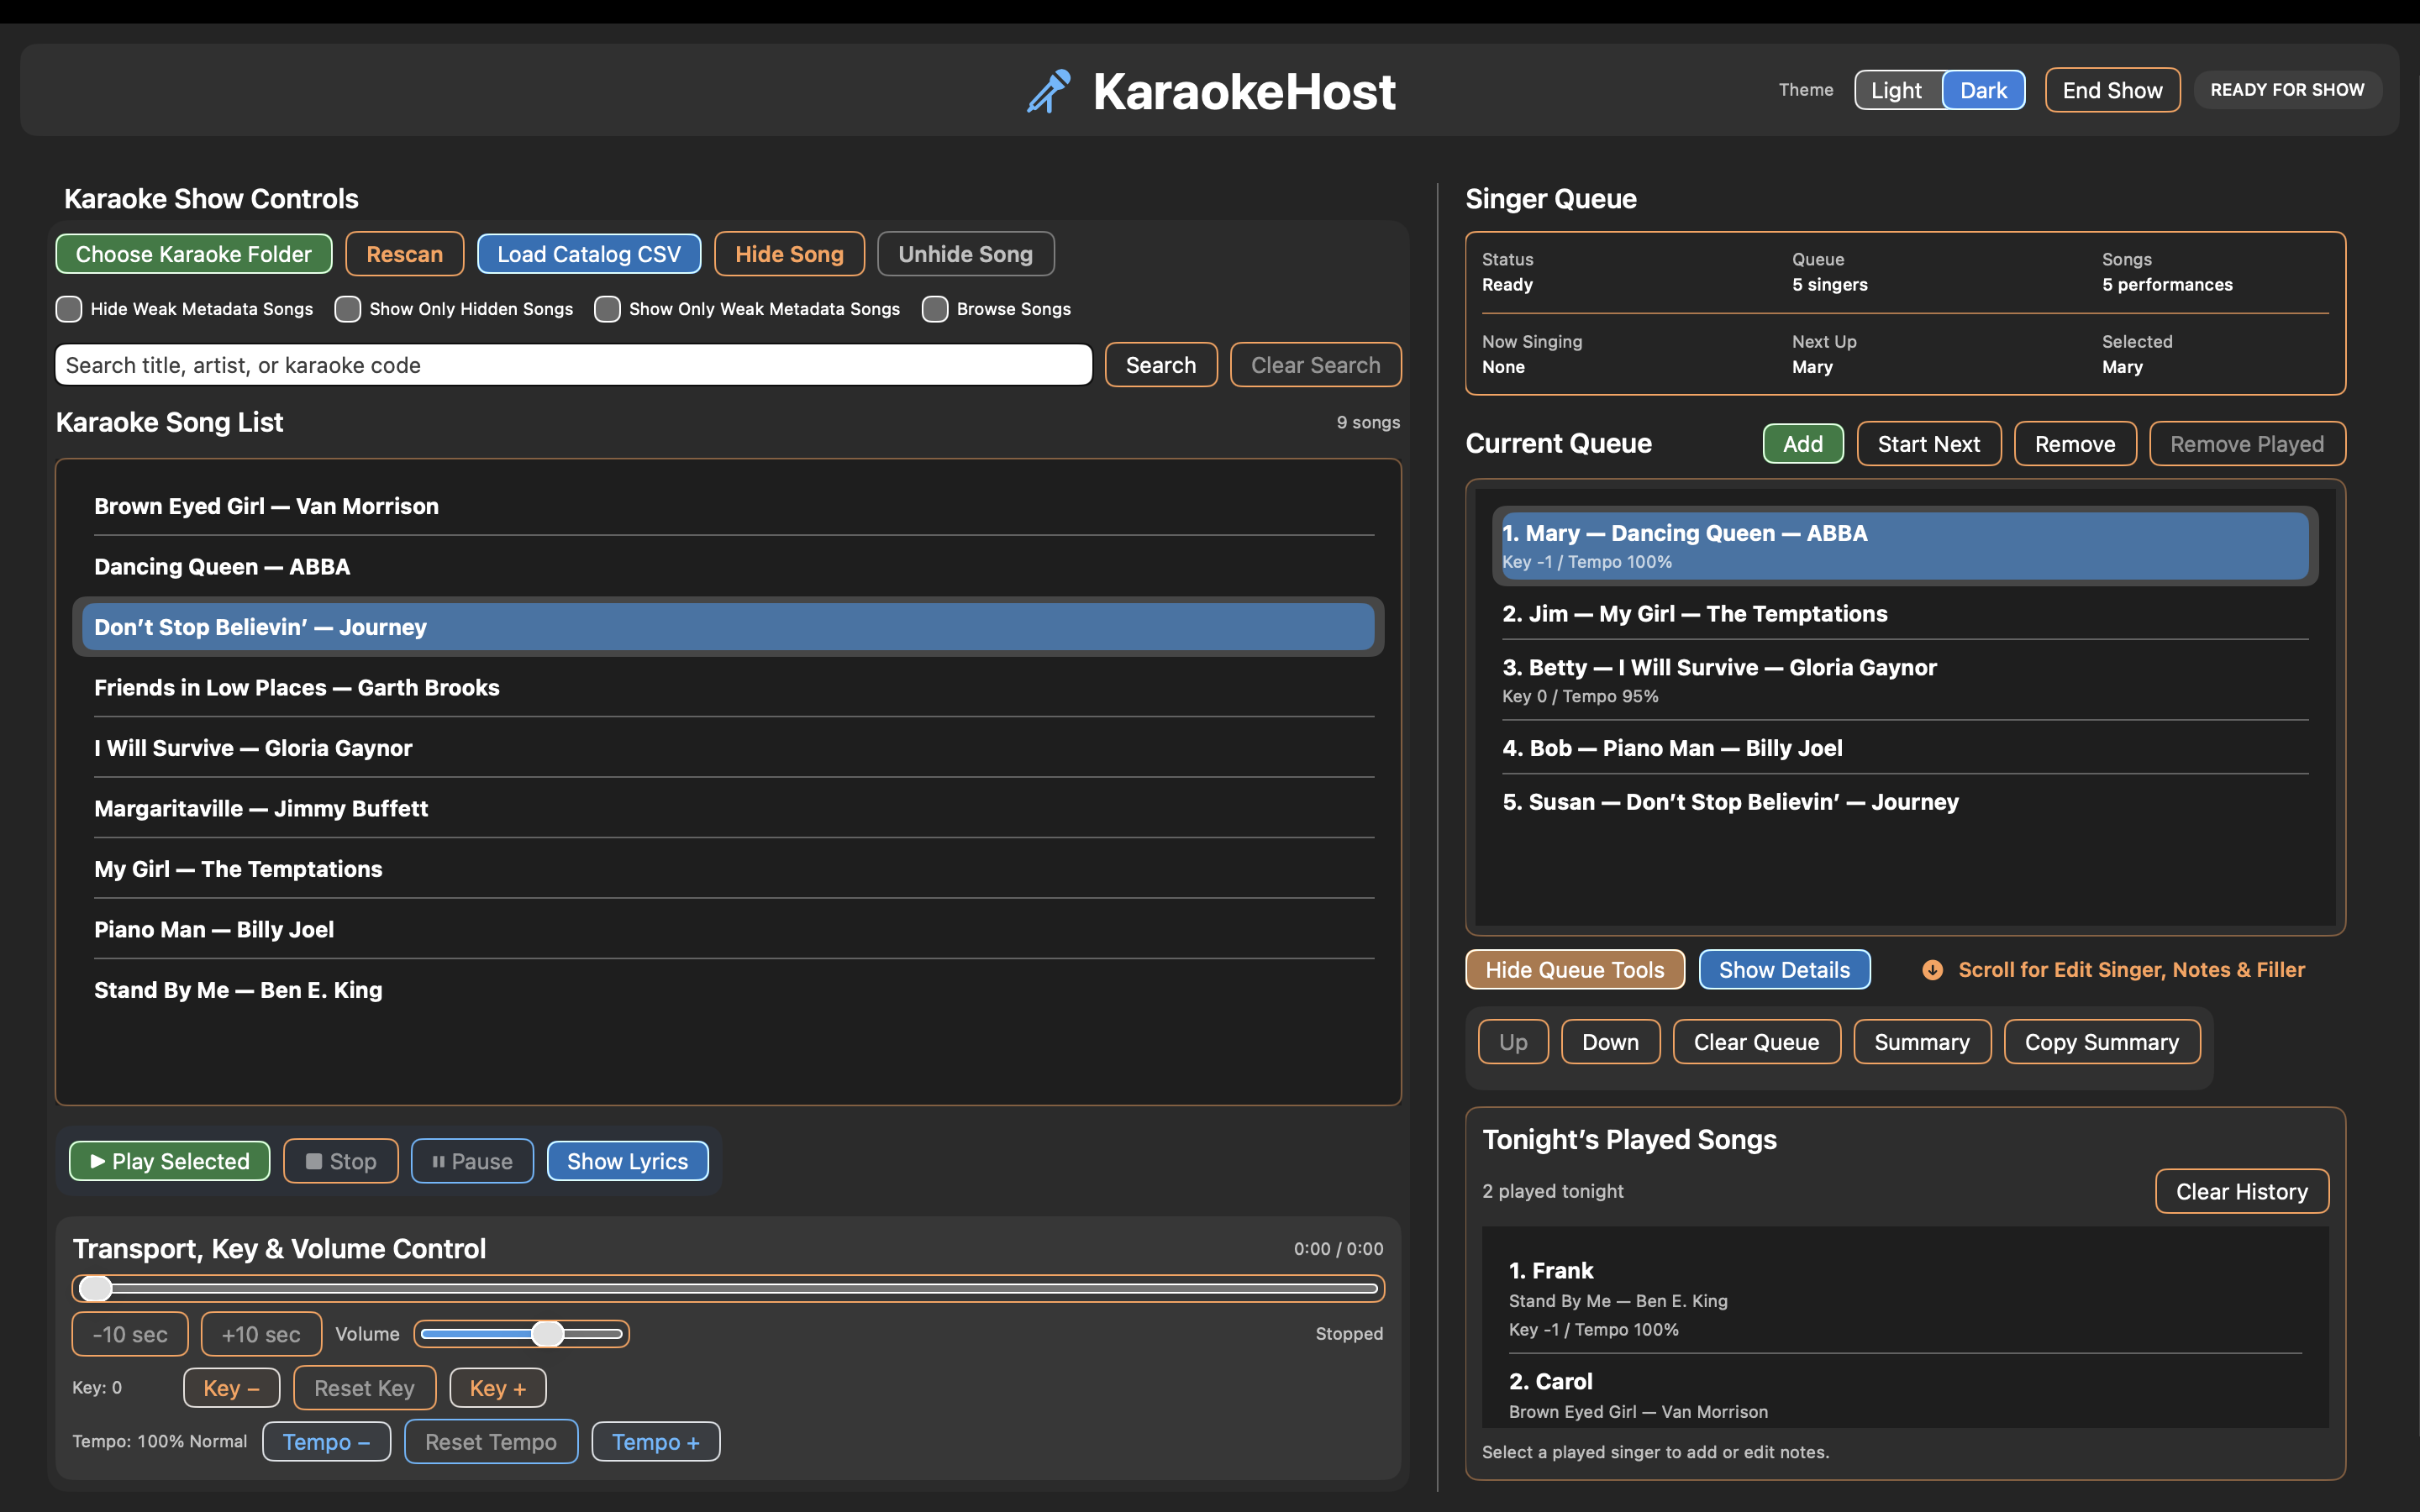Collapse with Hide Queue Tools
Viewport: 2420px width, 1512px height.
(1575, 970)
